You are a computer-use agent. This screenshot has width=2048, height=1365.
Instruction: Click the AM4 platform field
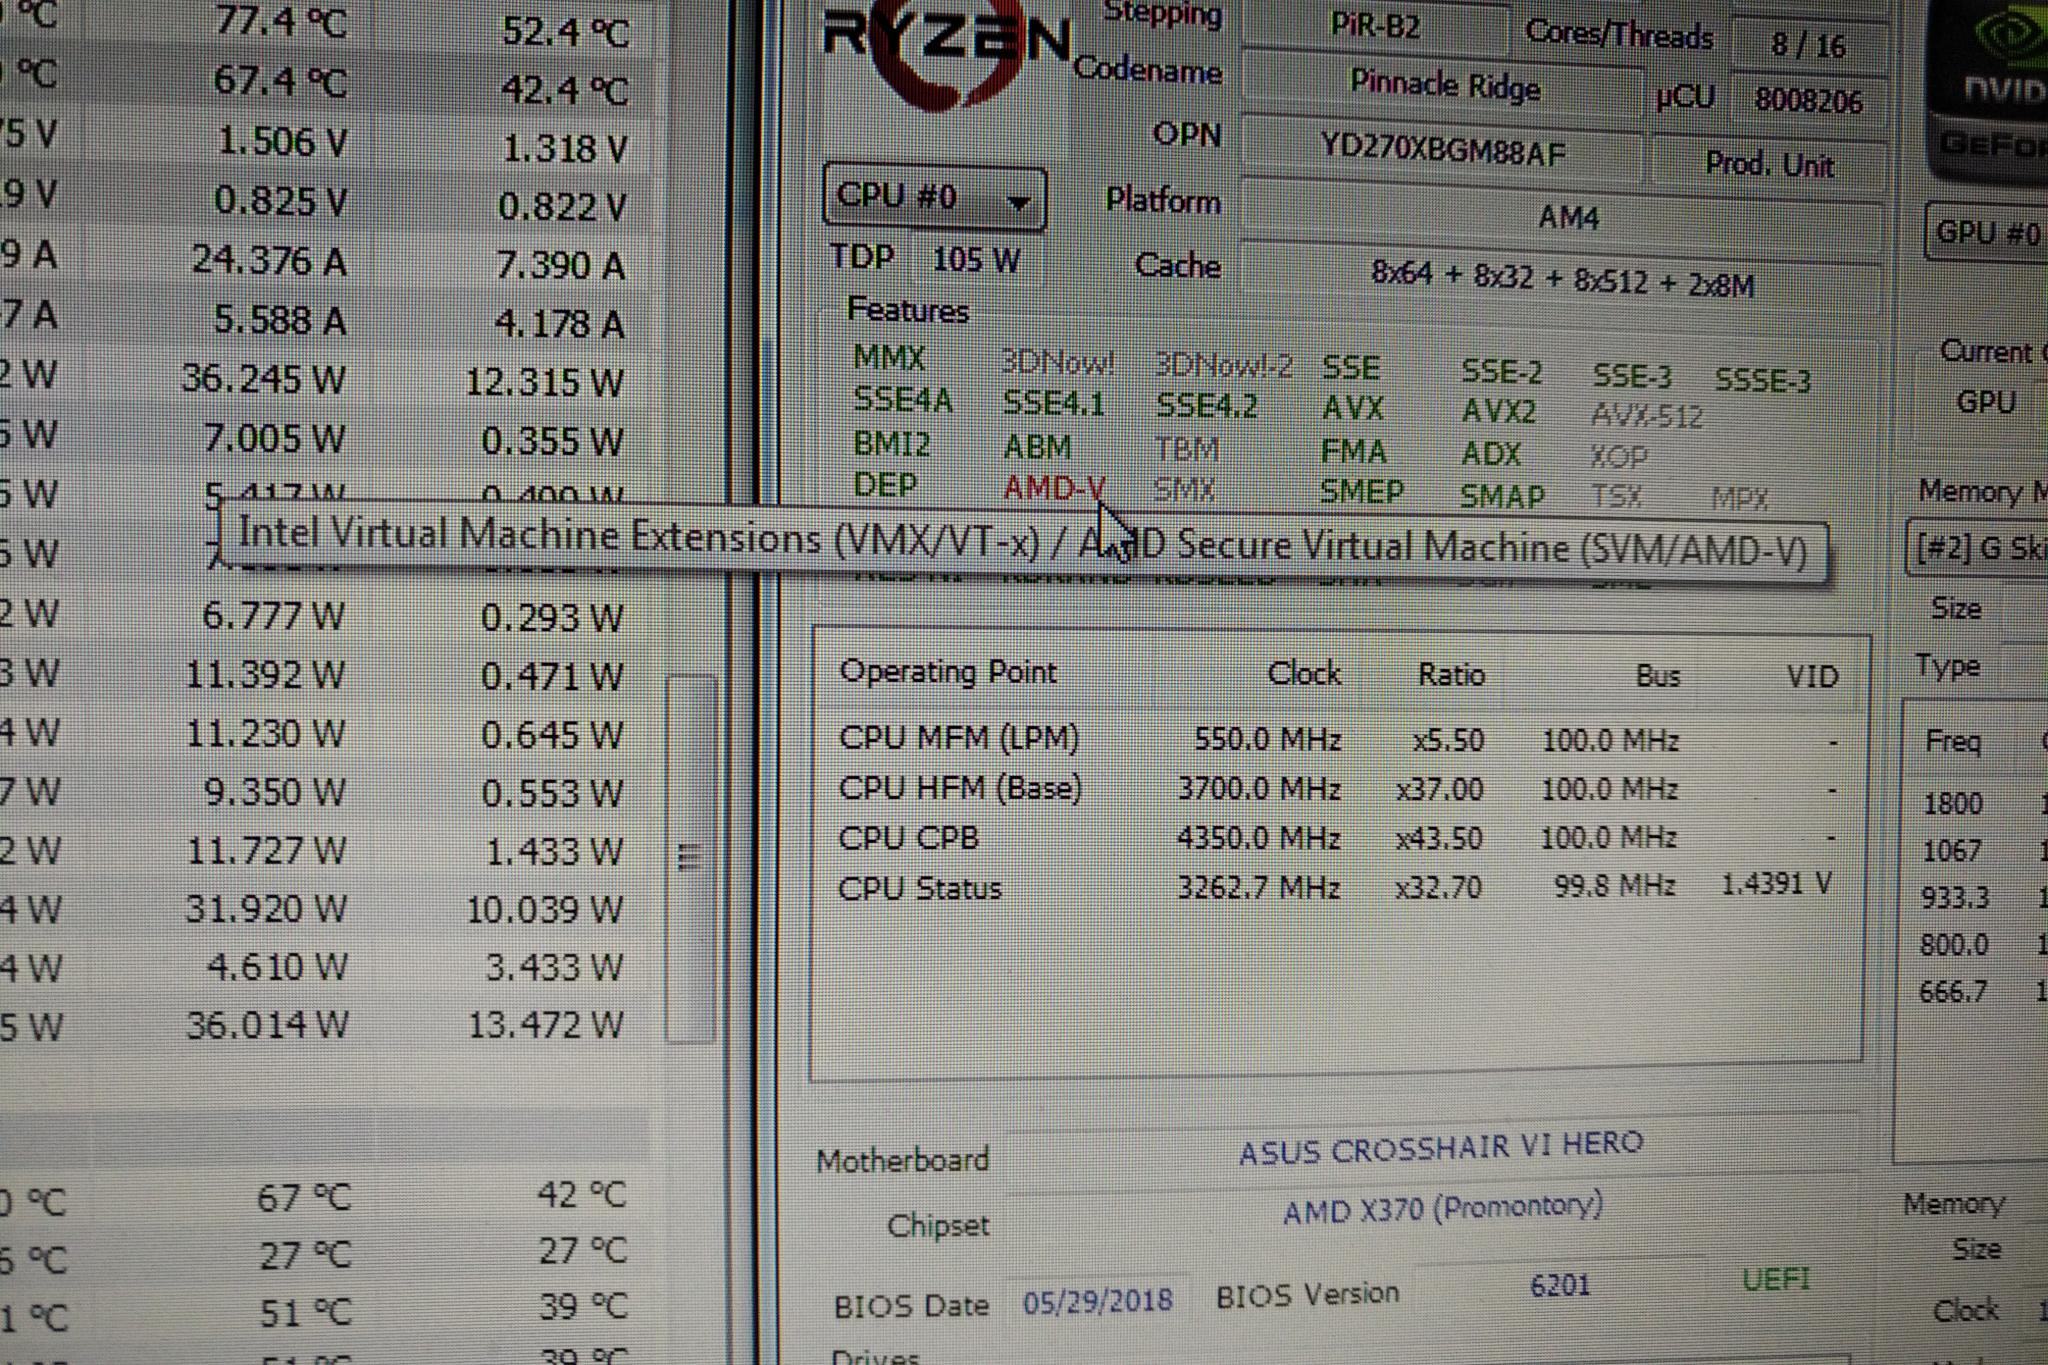tap(1563, 215)
